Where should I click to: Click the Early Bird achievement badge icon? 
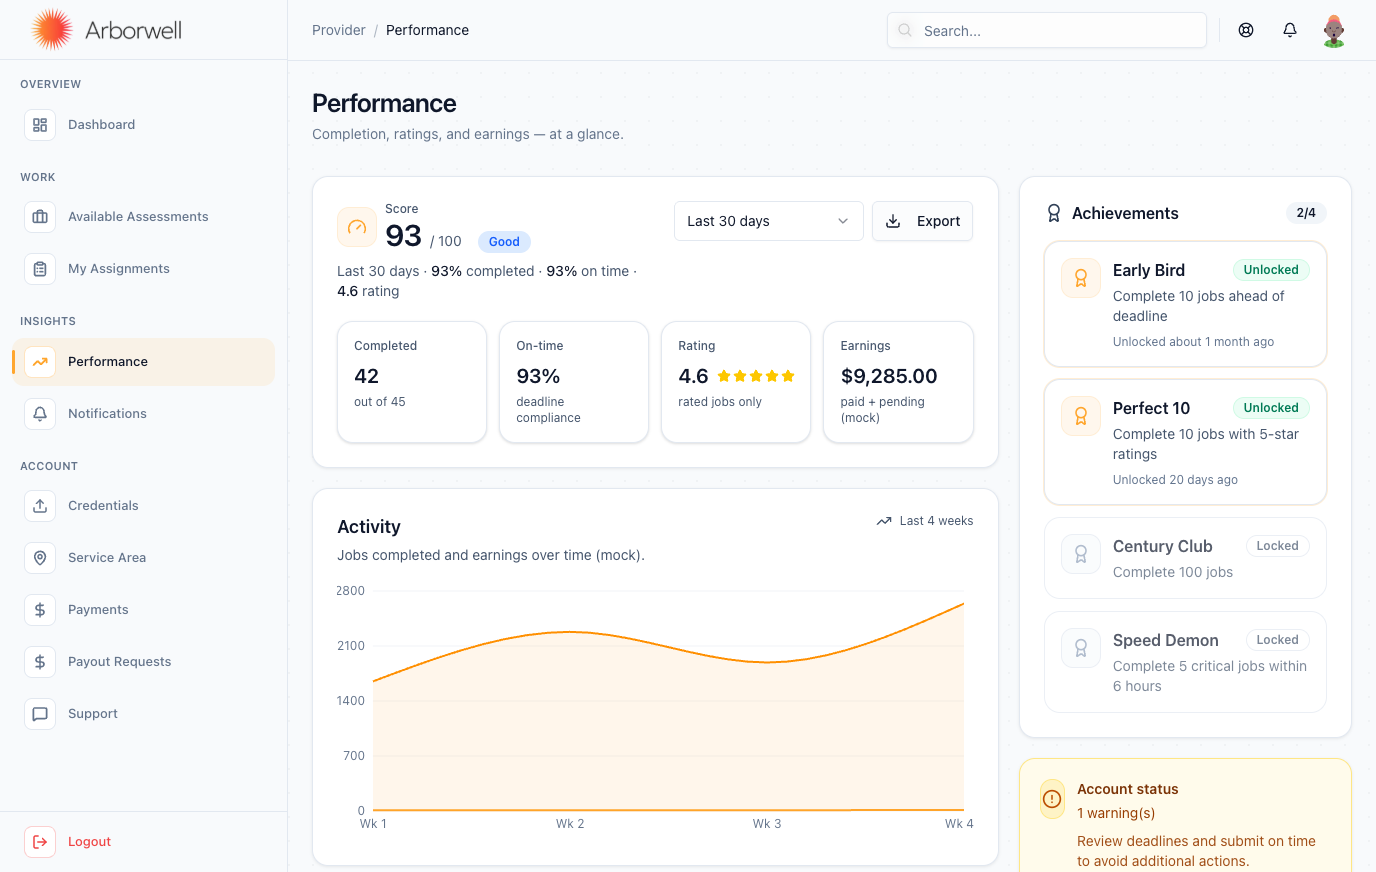click(x=1081, y=279)
